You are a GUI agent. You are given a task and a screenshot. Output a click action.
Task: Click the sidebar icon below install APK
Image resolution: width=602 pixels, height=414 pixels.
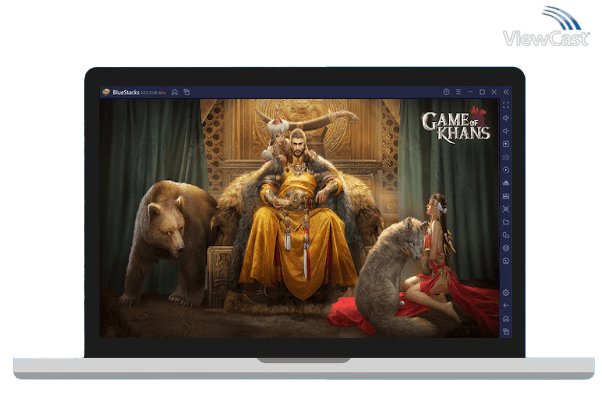tap(506, 196)
